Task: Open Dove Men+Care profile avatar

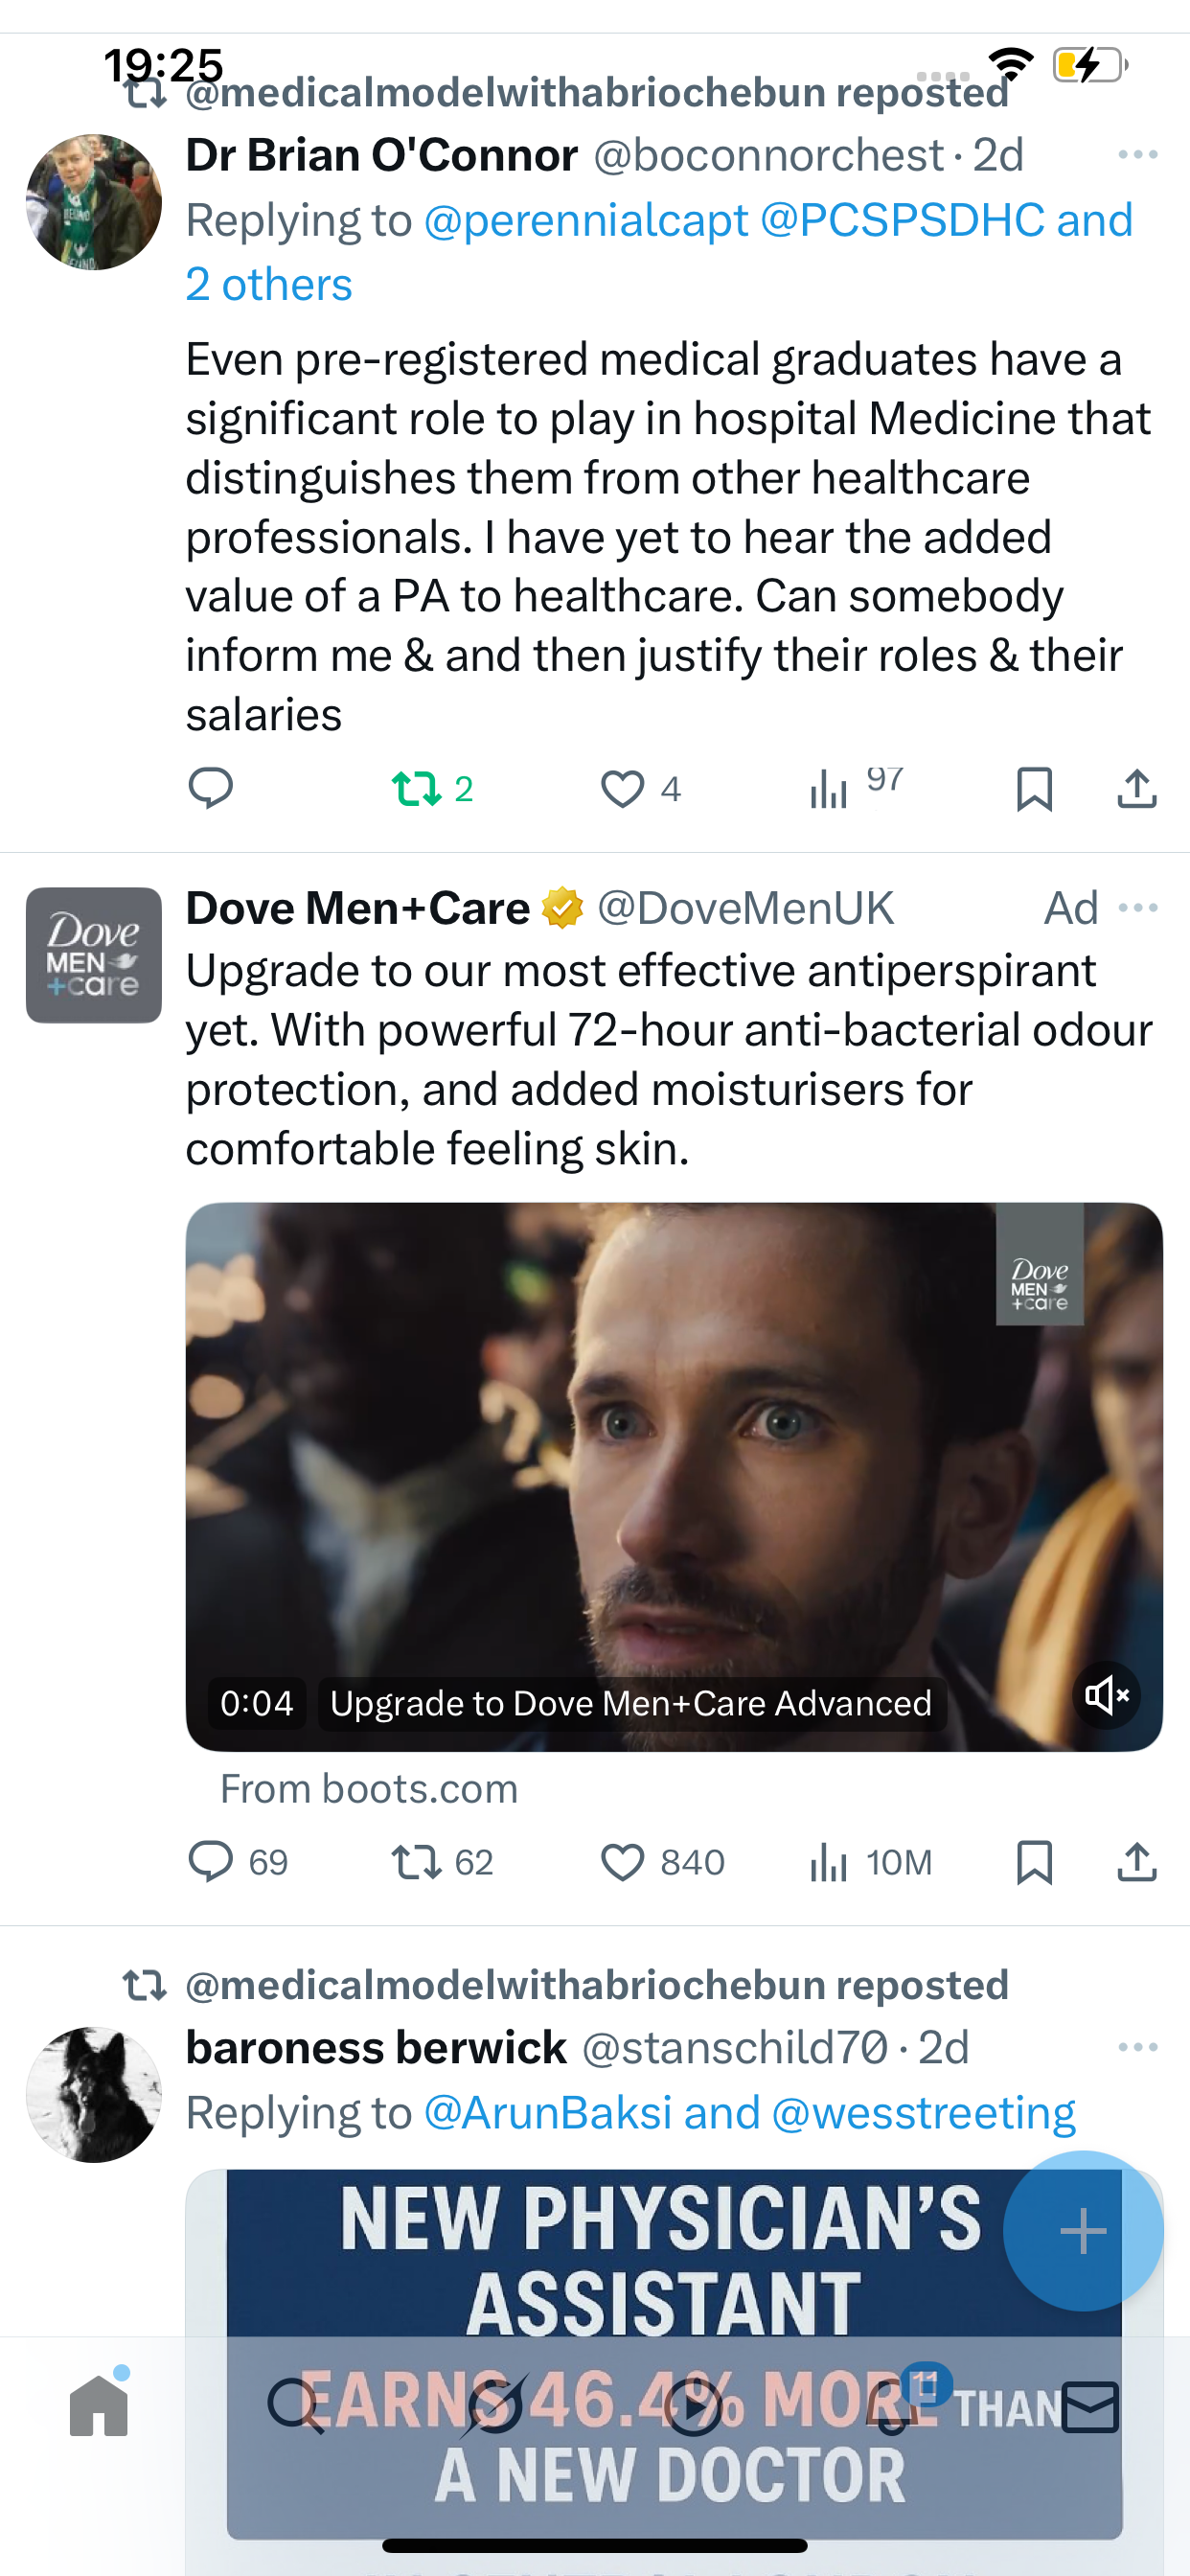Action: 94,955
